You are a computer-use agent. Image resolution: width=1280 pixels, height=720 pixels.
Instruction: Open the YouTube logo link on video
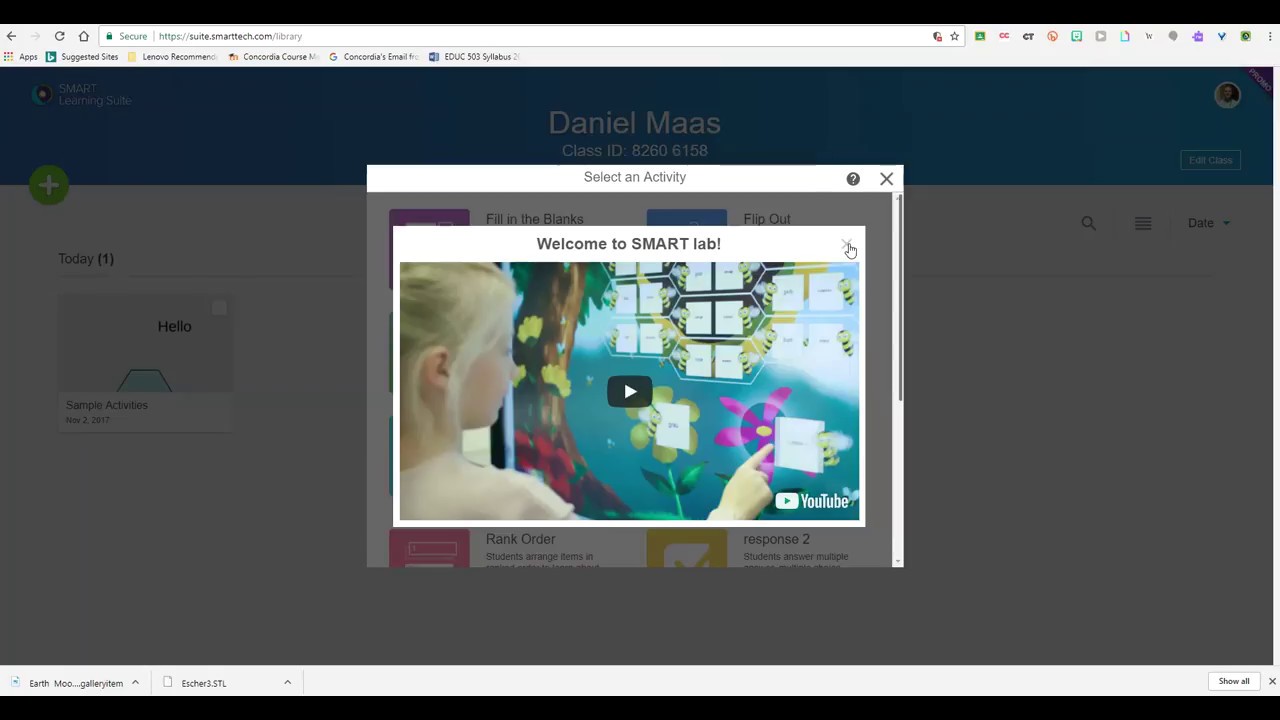pyautogui.click(x=812, y=501)
